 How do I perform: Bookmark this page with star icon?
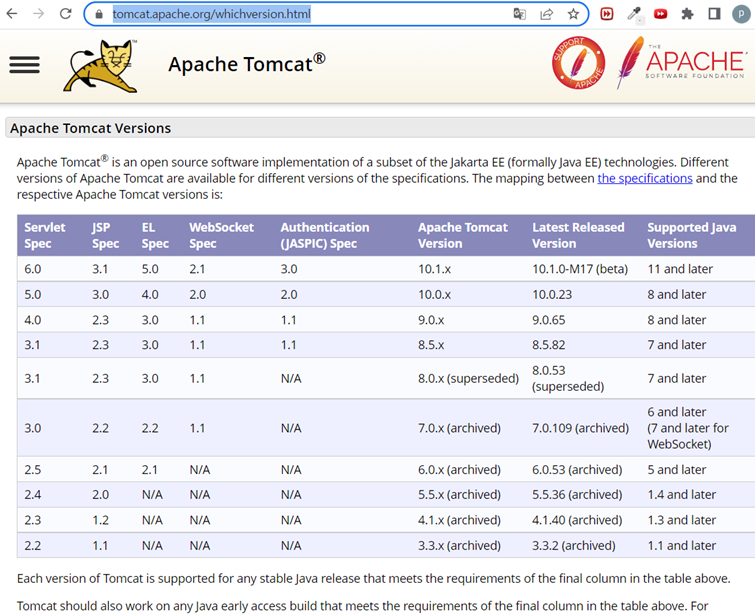click(573, 14)
